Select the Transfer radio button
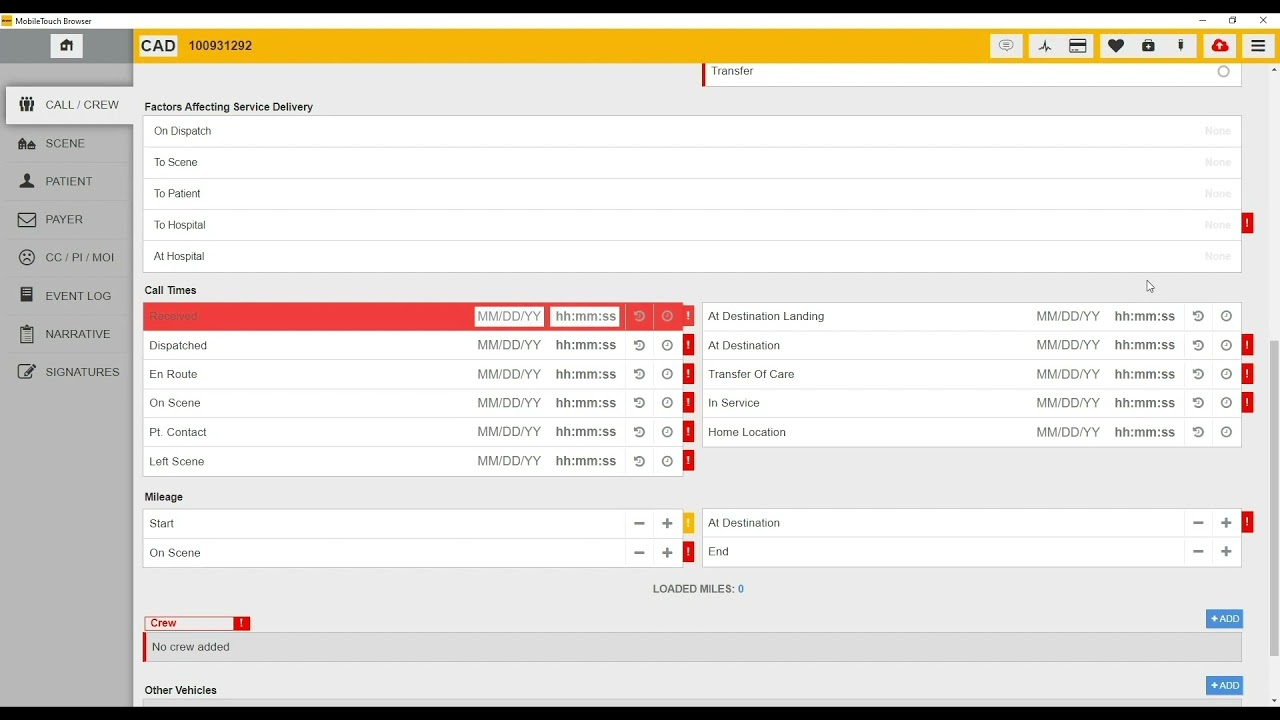Image resolution: width=1280 pixels, height=720 pixels. point(1223,71)
